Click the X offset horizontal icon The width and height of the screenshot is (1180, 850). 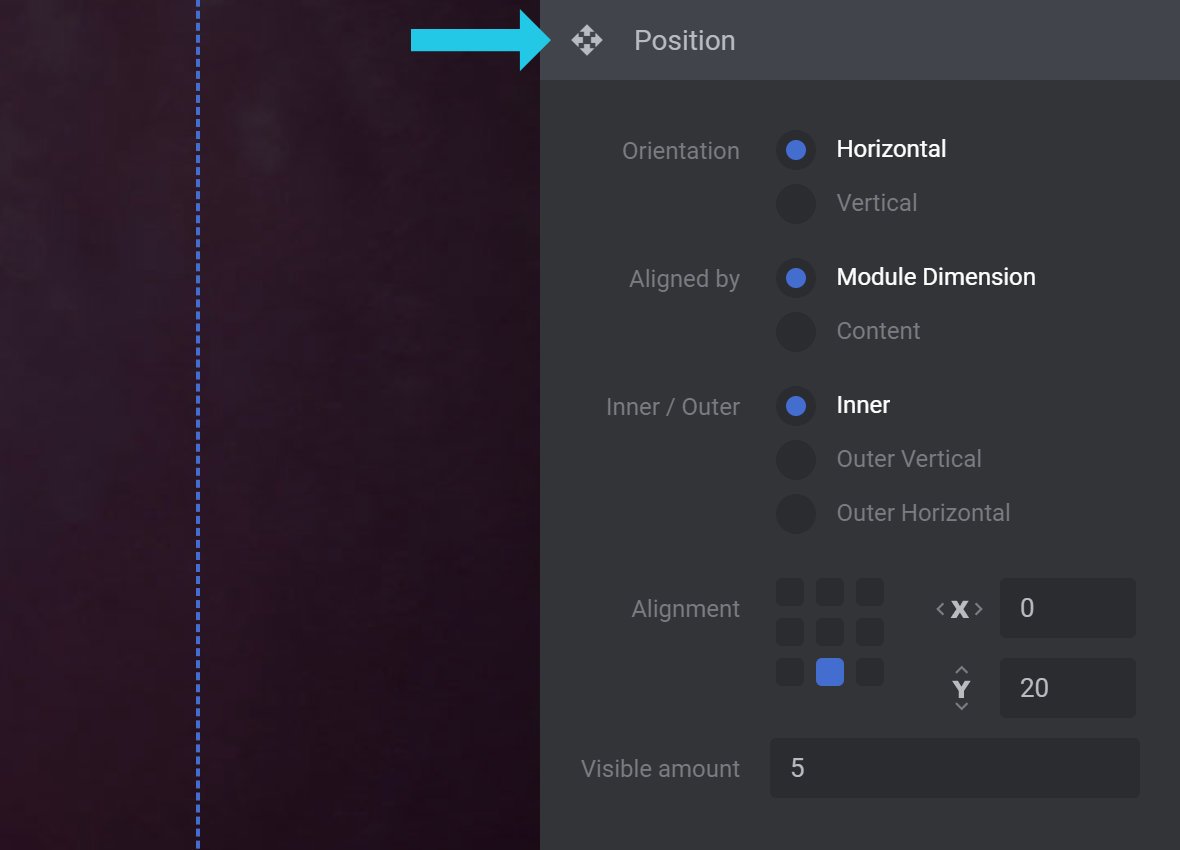[960, 608]
